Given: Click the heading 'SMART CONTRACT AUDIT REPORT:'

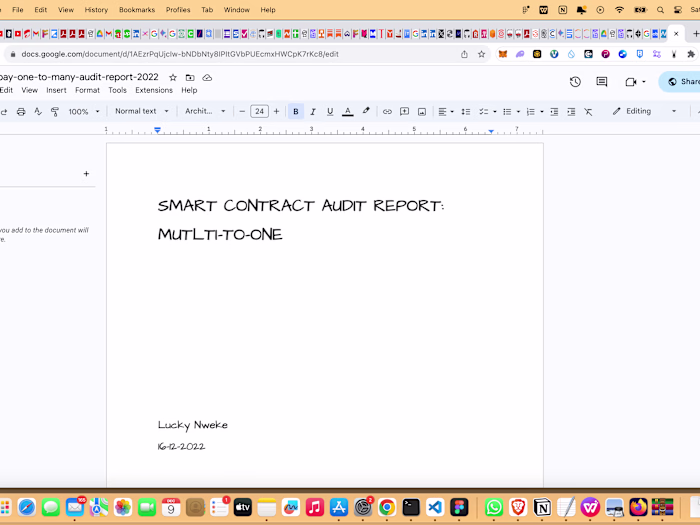Looking at the screenshot, I should pos(301,206).
